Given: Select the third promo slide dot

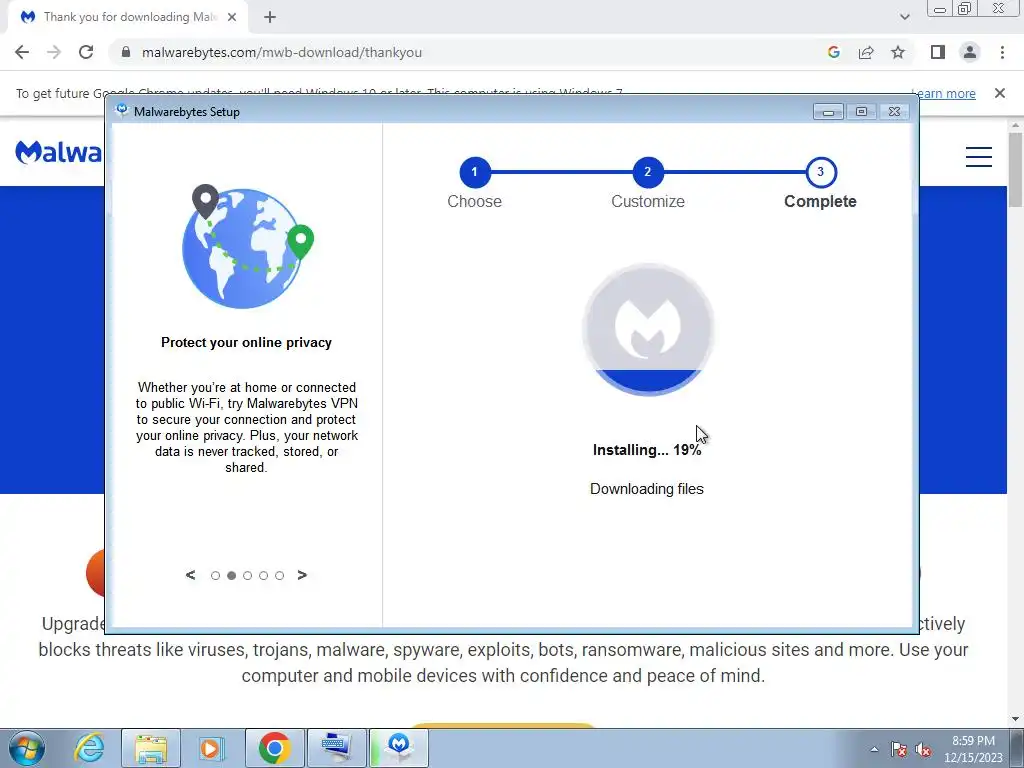Looking at the screenshot, I should click(x=248, y=575).
